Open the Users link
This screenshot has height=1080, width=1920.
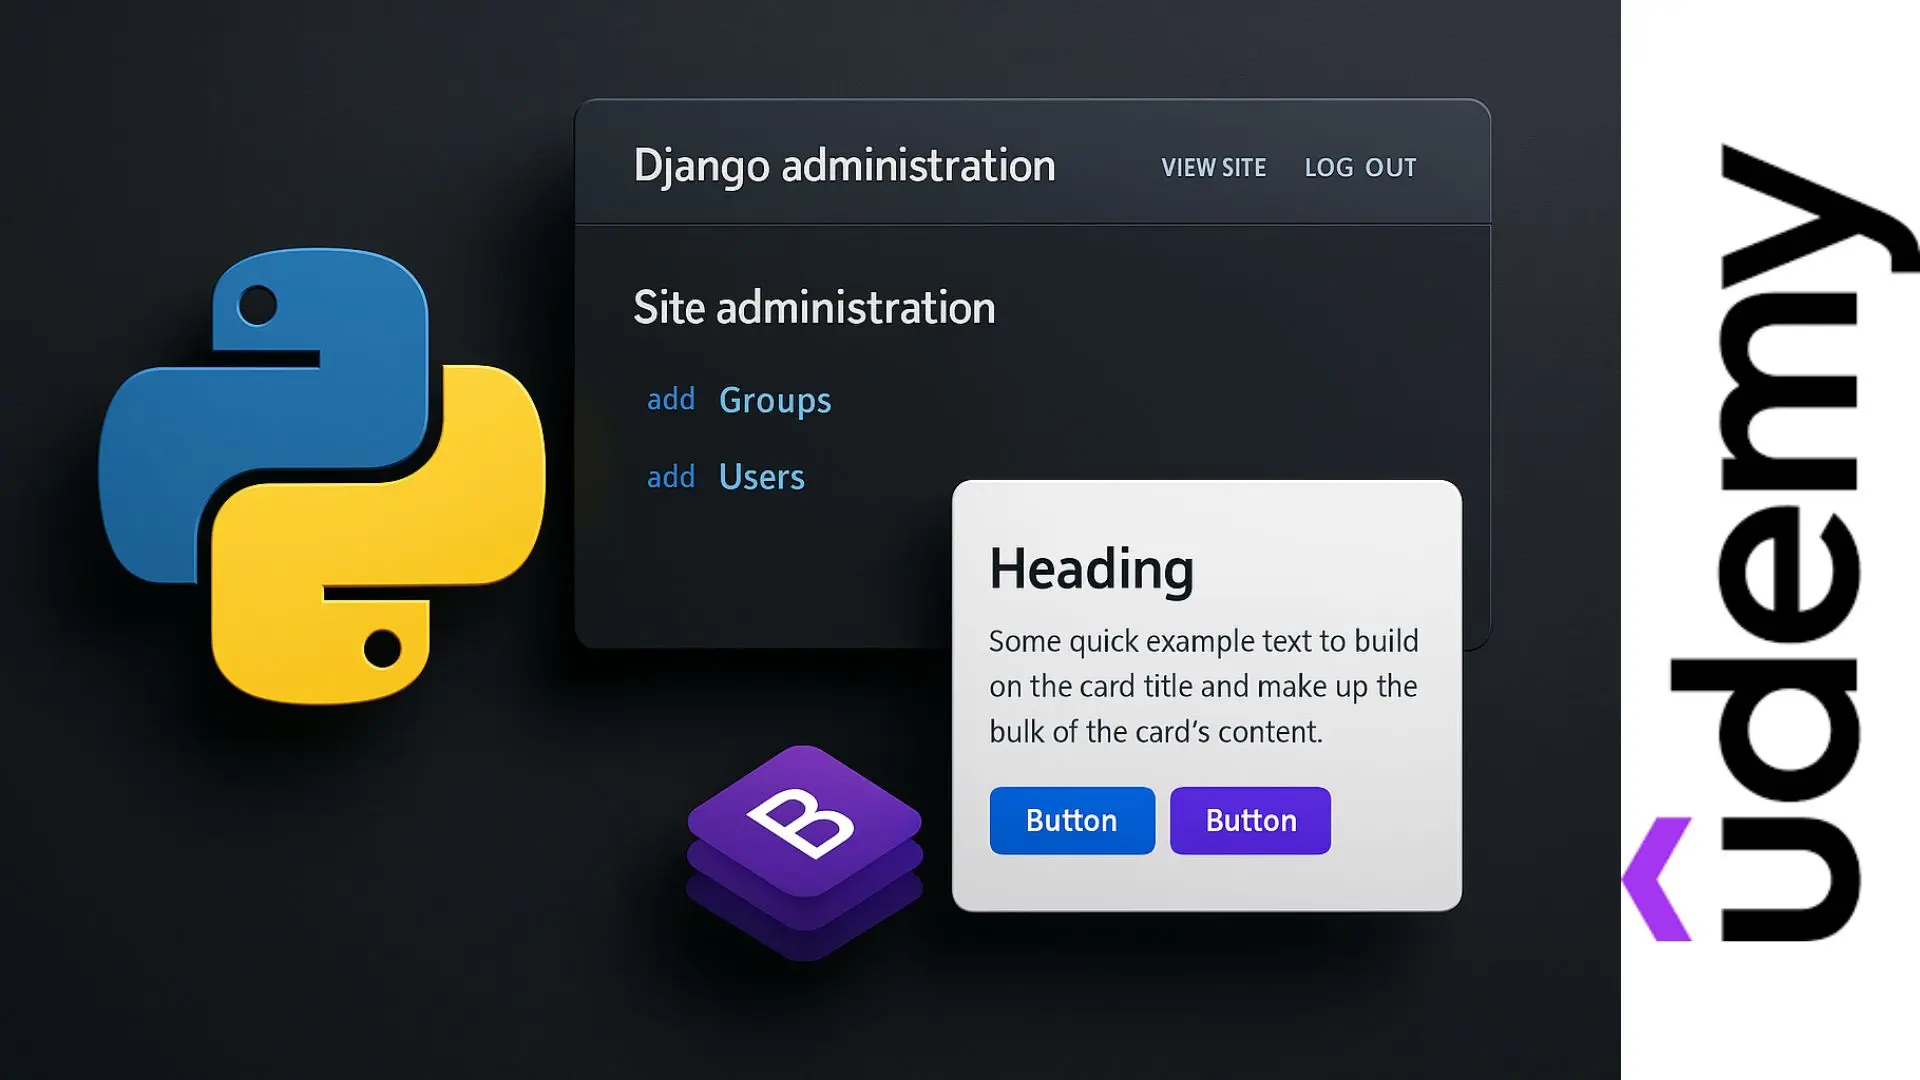tap(761, 477)
